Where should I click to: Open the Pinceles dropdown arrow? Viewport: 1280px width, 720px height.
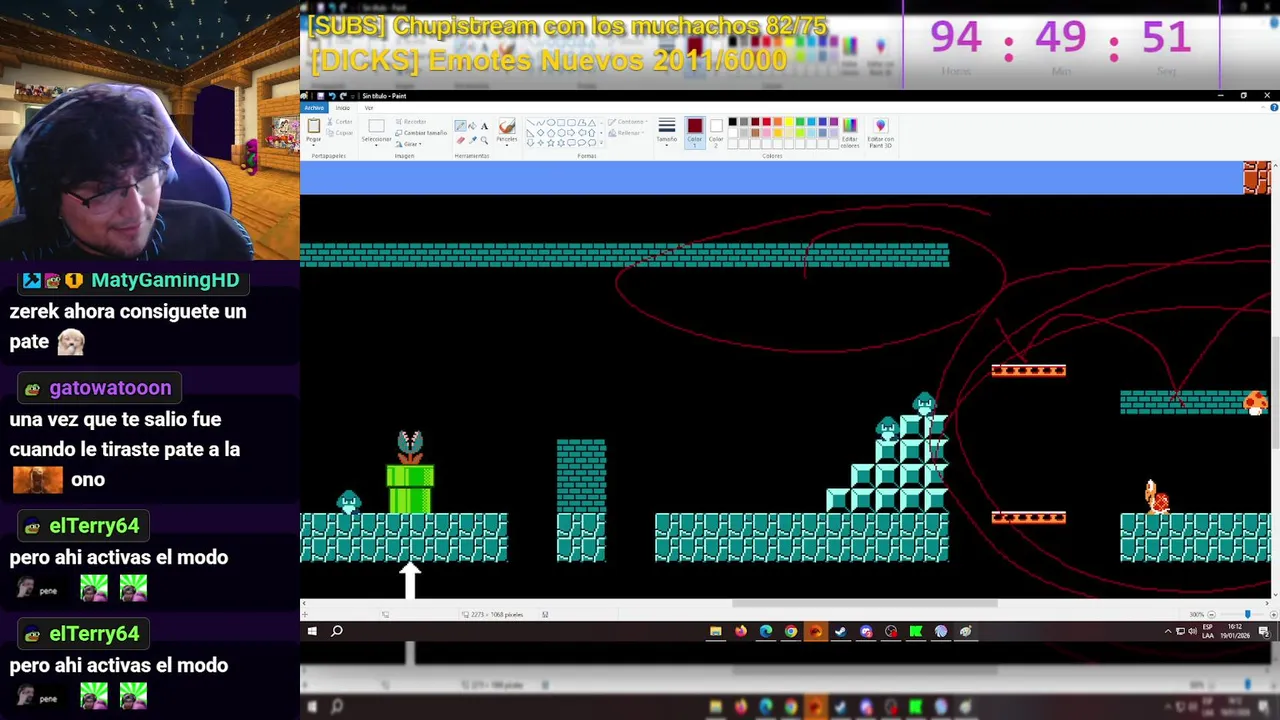[507, 145]
